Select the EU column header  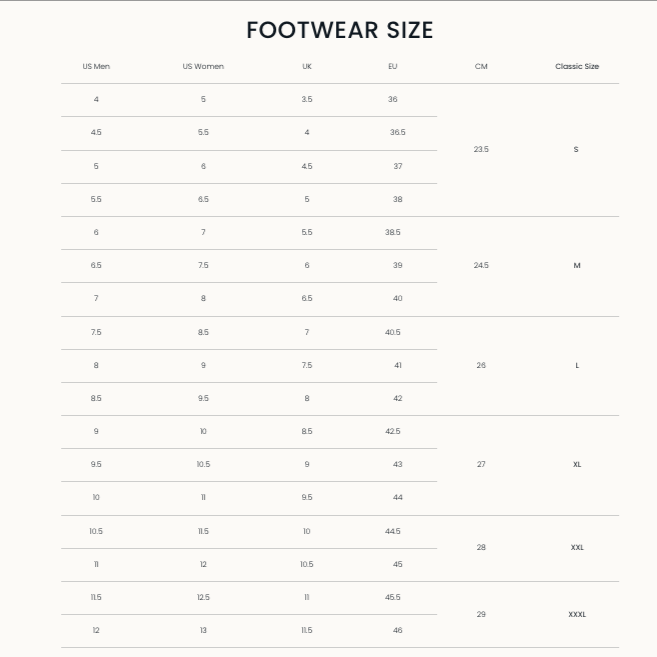click(393, 66)
